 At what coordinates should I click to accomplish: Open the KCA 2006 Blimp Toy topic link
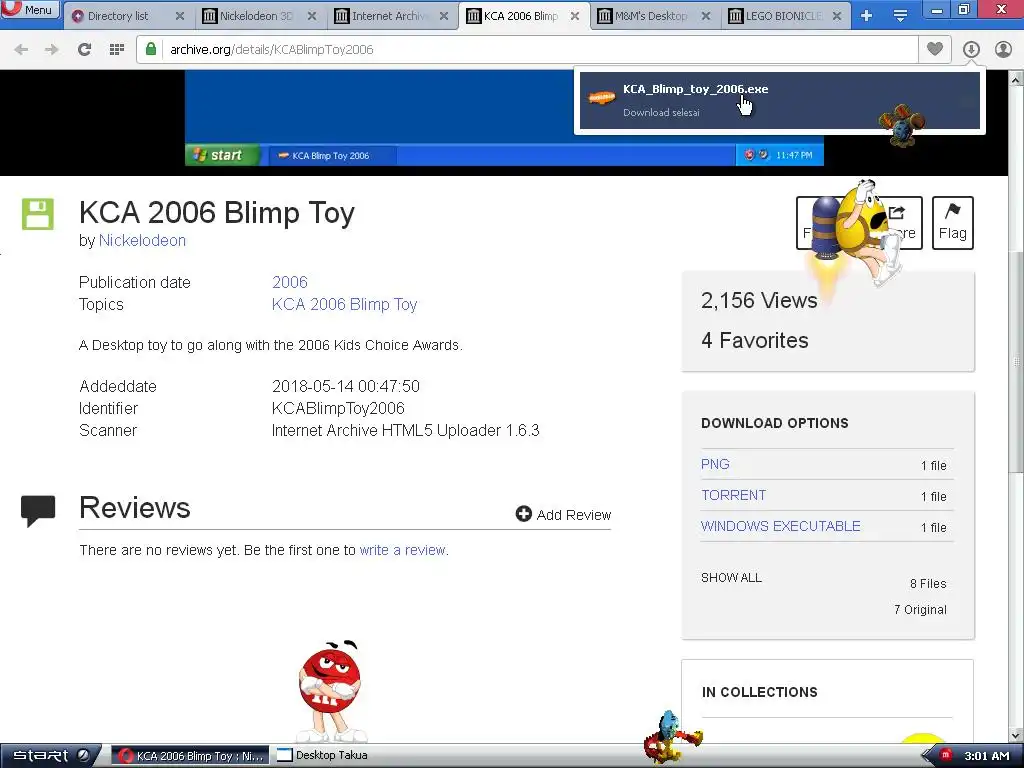[344, 304]
